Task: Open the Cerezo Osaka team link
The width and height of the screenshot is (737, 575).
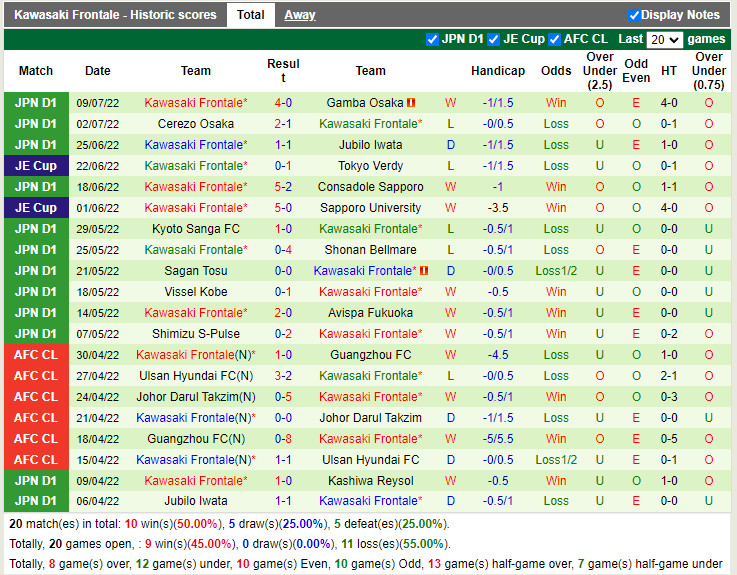Action: pos(196,124)
